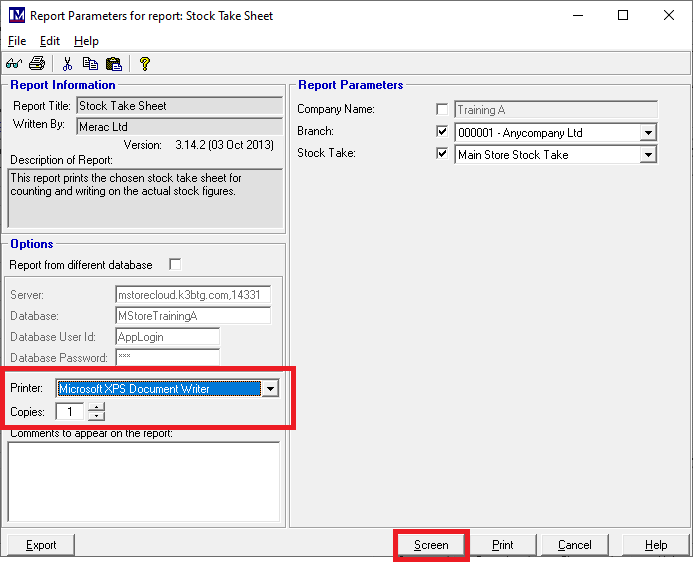This screenshot has height=565, width=699.
Task: Click the application logo in title bar
Action: pyautogui.click(x=17, y=15)
